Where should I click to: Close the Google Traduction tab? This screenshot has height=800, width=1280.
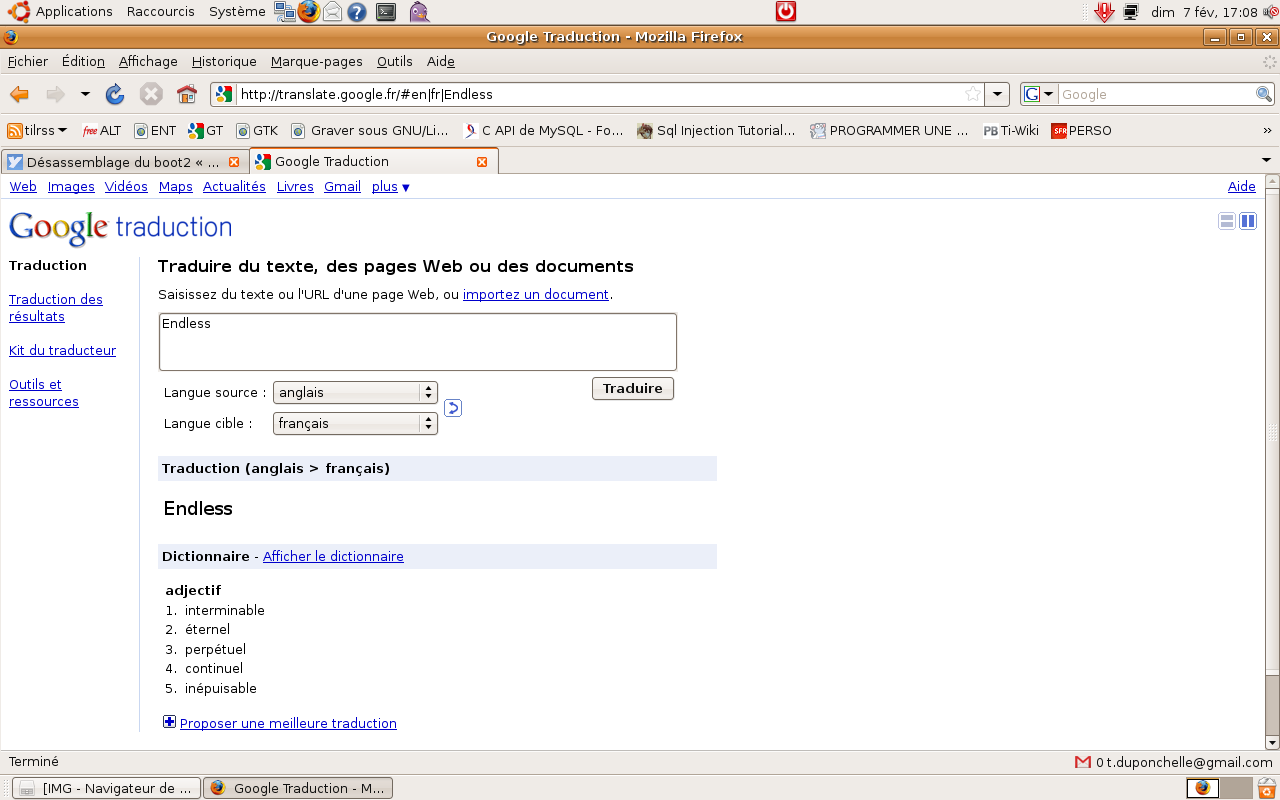coord(482,162)
